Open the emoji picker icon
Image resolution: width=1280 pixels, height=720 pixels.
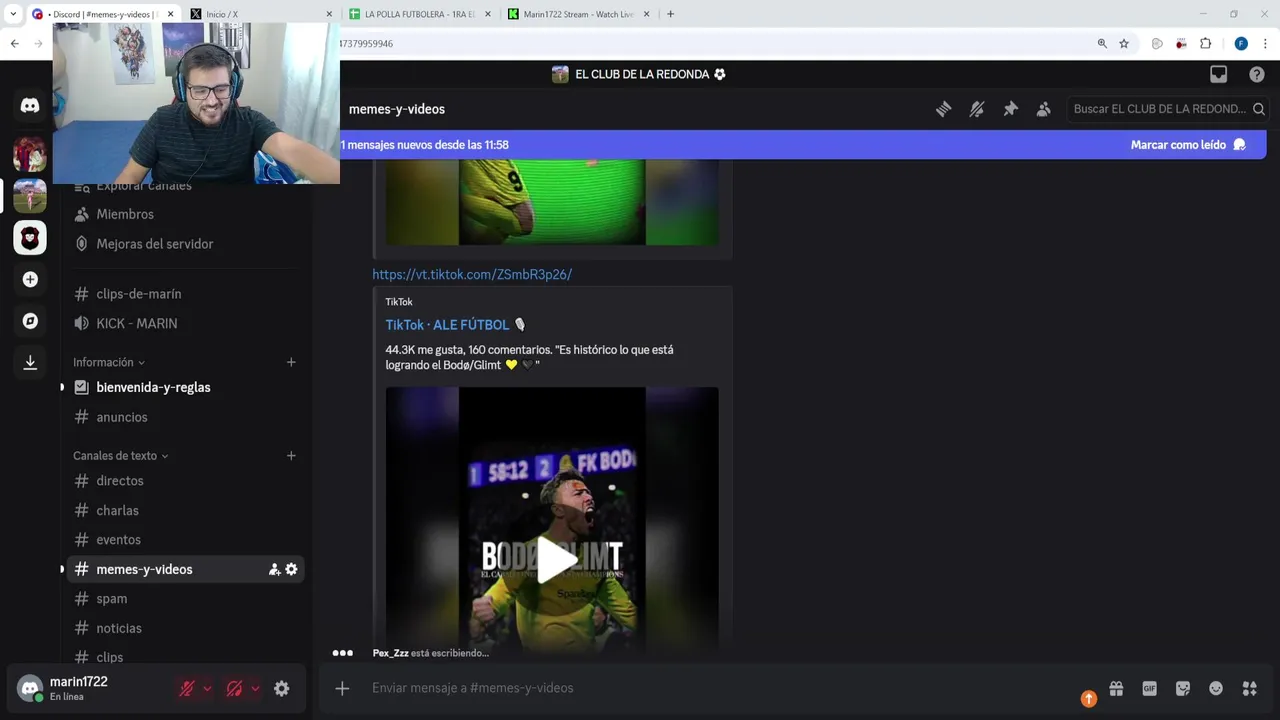click(1216, 688)
